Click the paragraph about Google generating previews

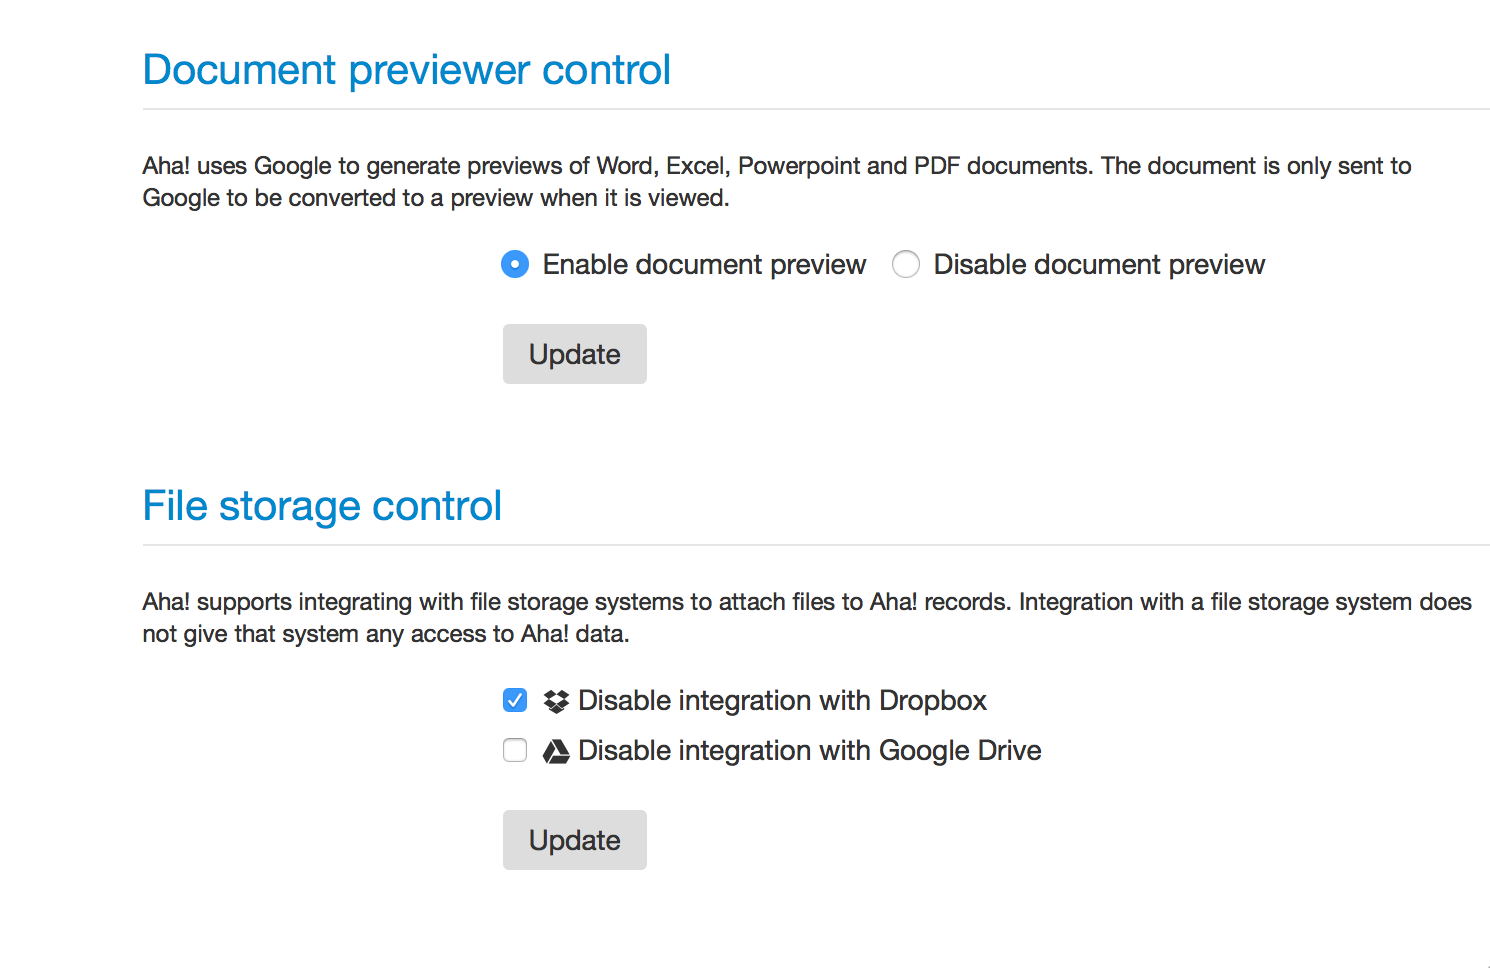click(776, 181)
